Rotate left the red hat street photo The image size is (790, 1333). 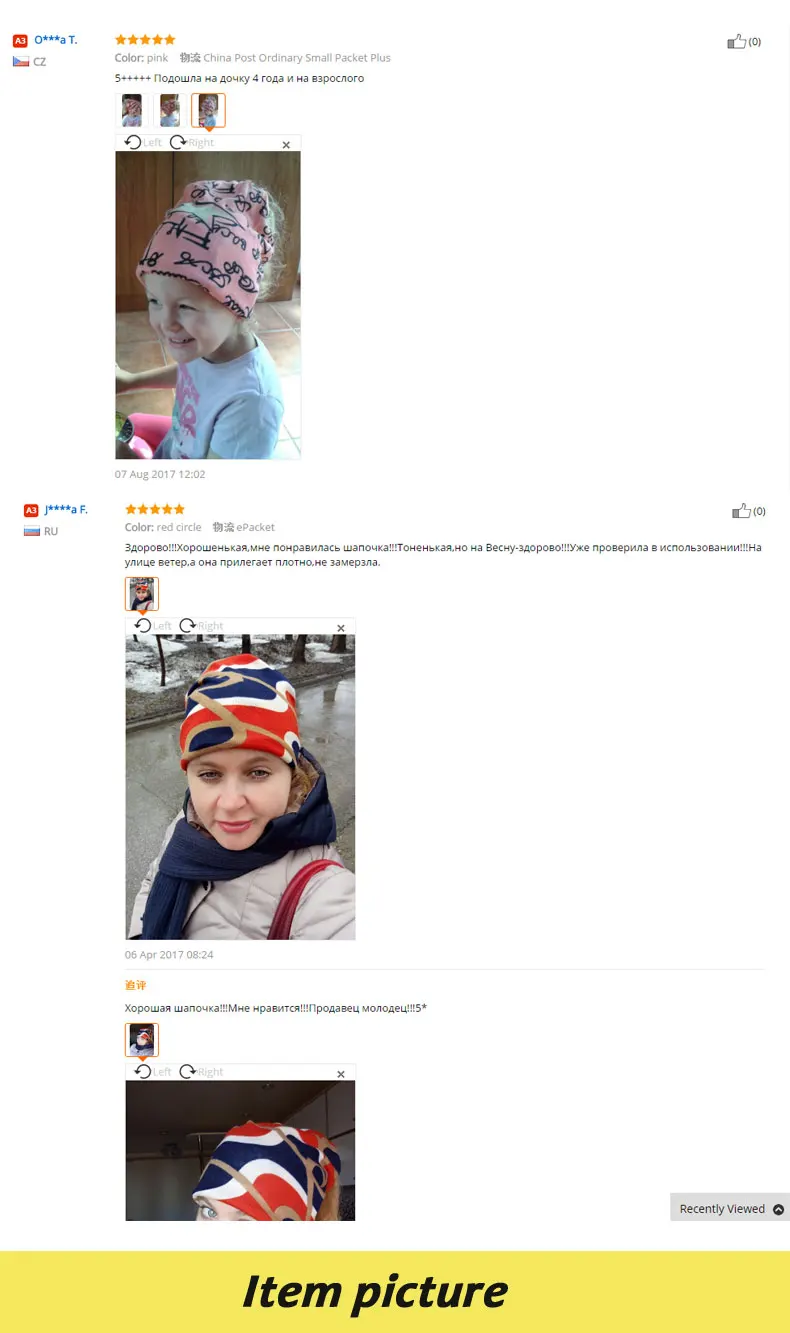pos(153,626)
